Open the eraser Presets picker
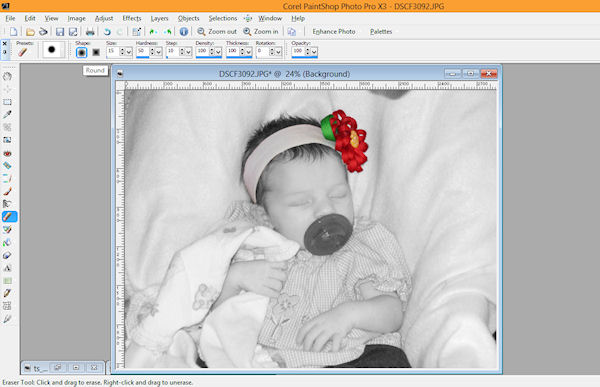Screen dimensions: 600x387 [23, 52]
